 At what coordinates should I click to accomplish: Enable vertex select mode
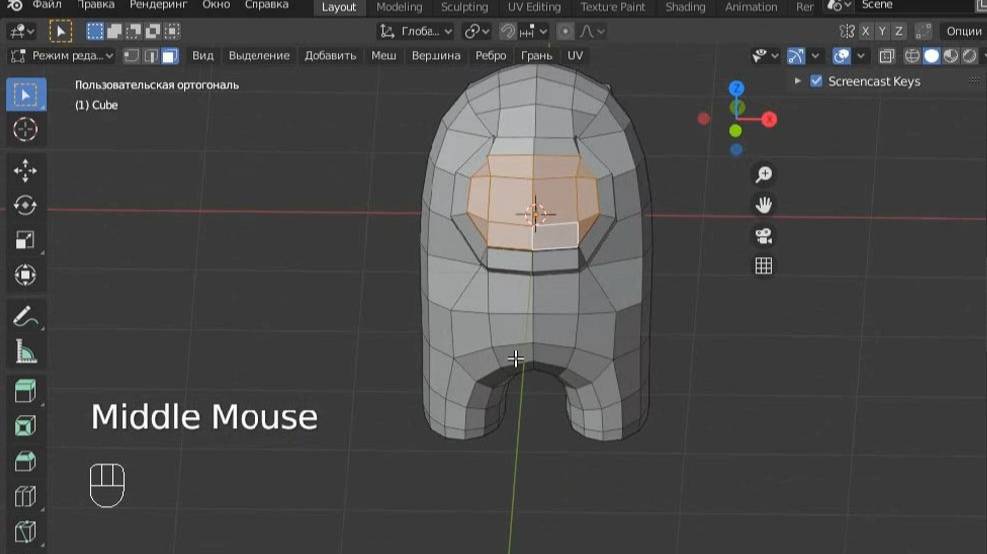click(131, 56)
